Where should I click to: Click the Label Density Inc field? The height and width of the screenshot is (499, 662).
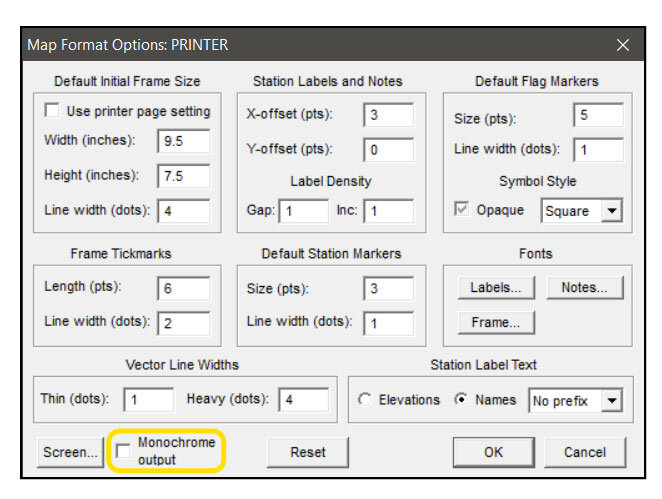coord(388,211)
